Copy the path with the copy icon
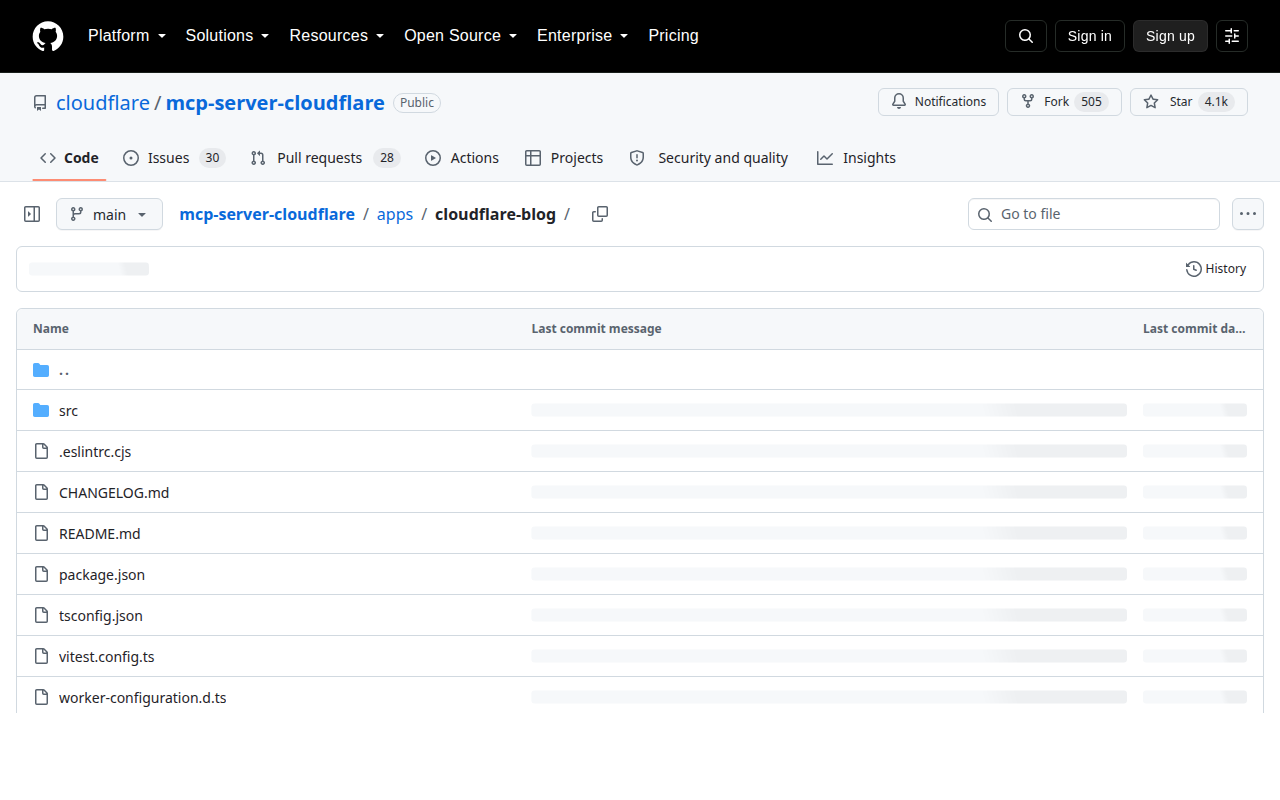This screenshot has height=800, width=1280. coord(600,214)
